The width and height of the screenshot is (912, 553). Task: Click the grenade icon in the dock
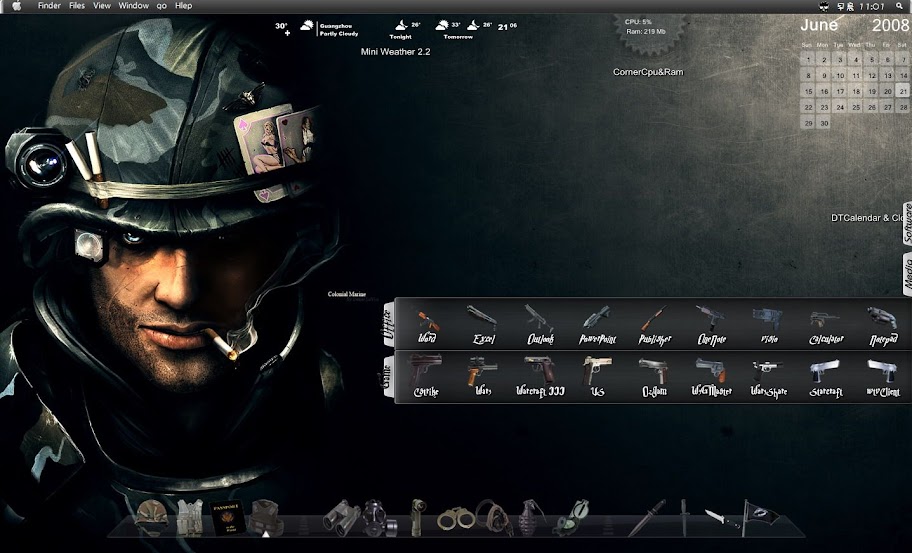click(x=532, y=516)
